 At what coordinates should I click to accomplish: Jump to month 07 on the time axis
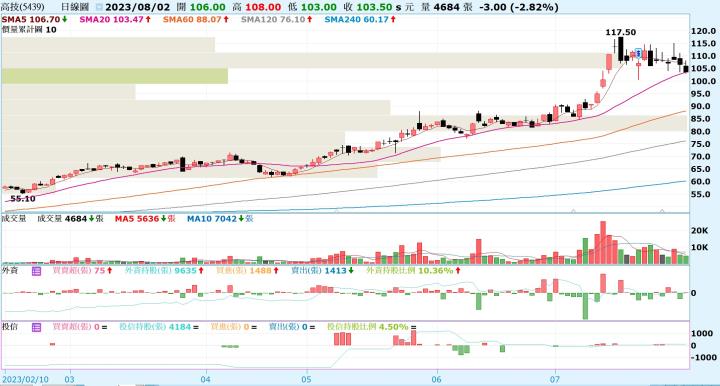click(555, 379)
